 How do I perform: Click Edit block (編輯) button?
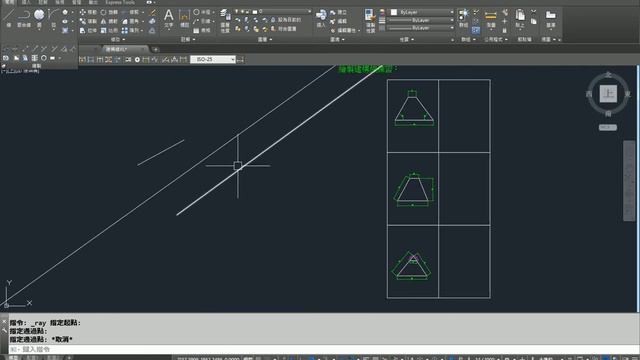[x=339, y=21]
